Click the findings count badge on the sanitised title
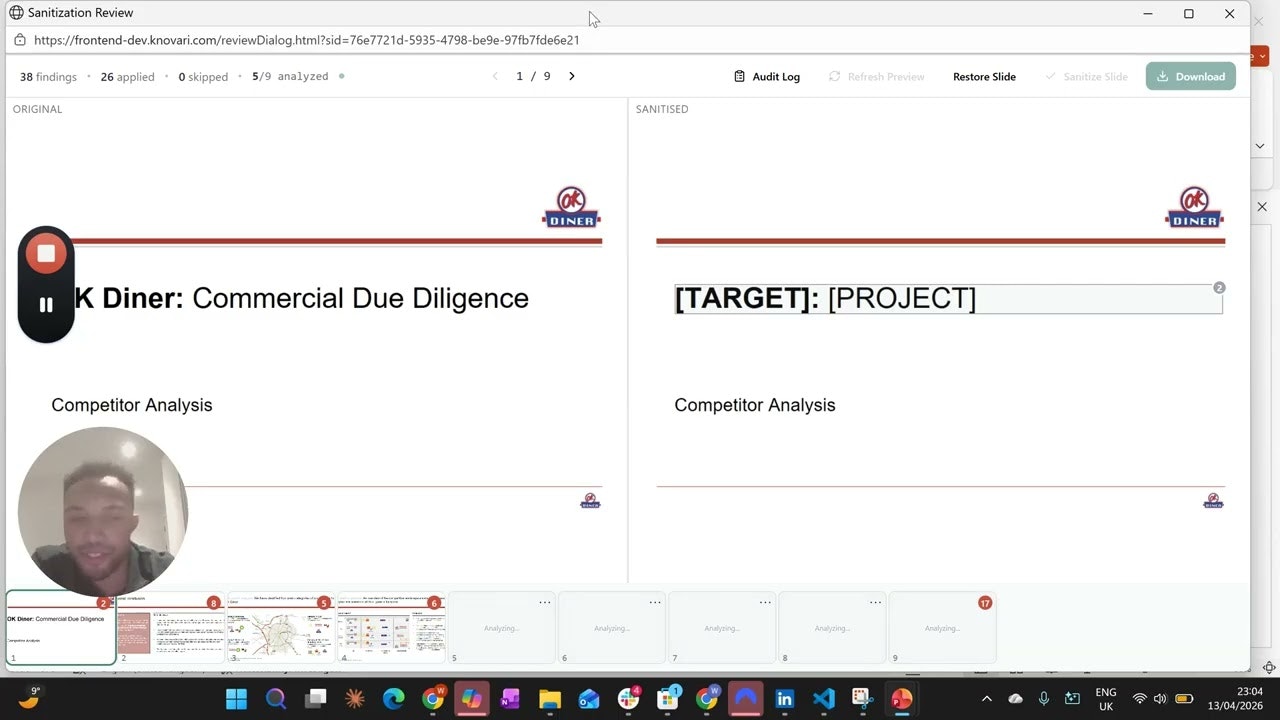 [x=1219, y=288]
